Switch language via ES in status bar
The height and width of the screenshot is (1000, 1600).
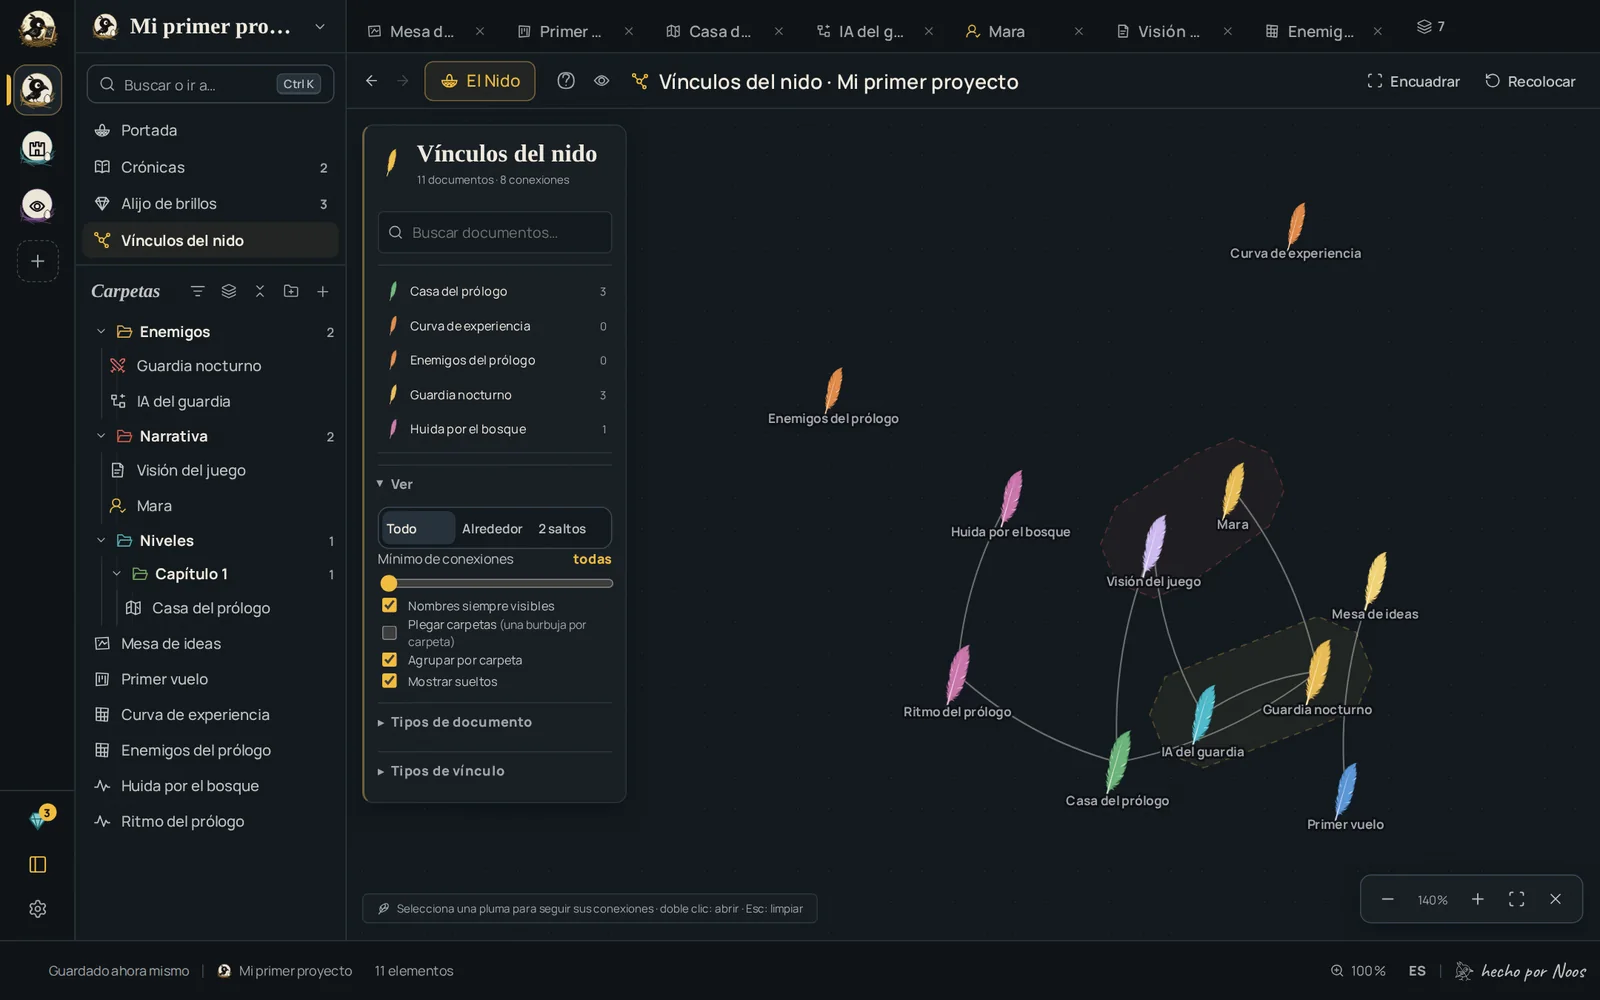click(x=1417, y=971)
